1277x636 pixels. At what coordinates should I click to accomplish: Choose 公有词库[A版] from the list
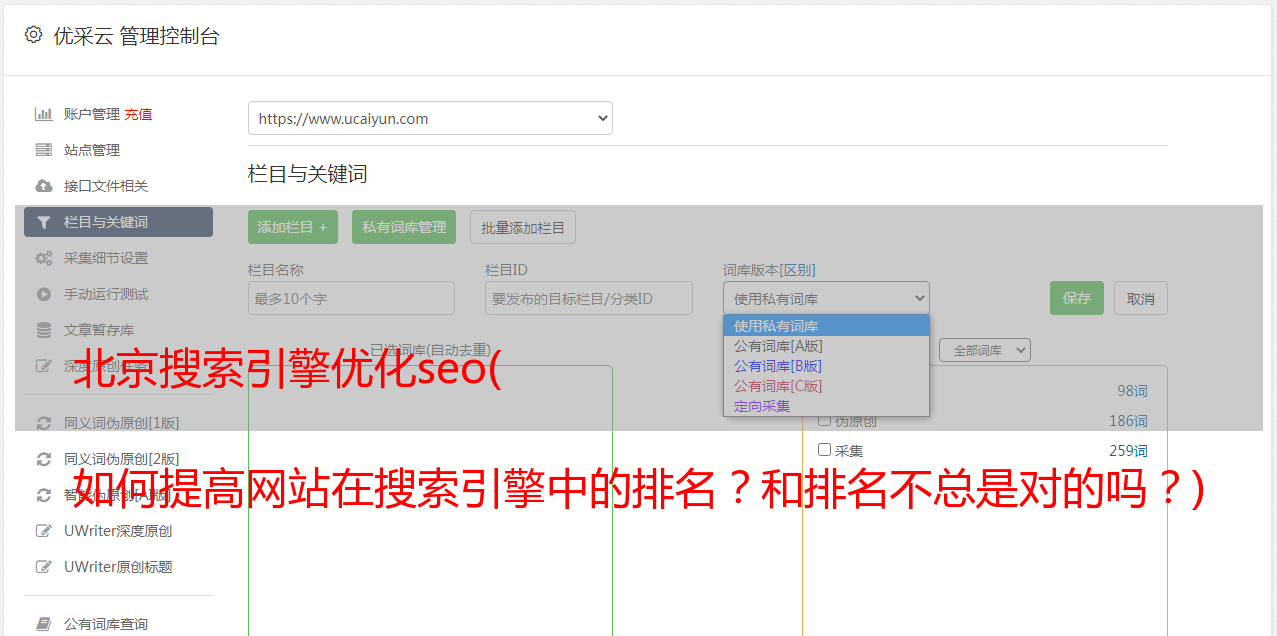tap(826, 346)
